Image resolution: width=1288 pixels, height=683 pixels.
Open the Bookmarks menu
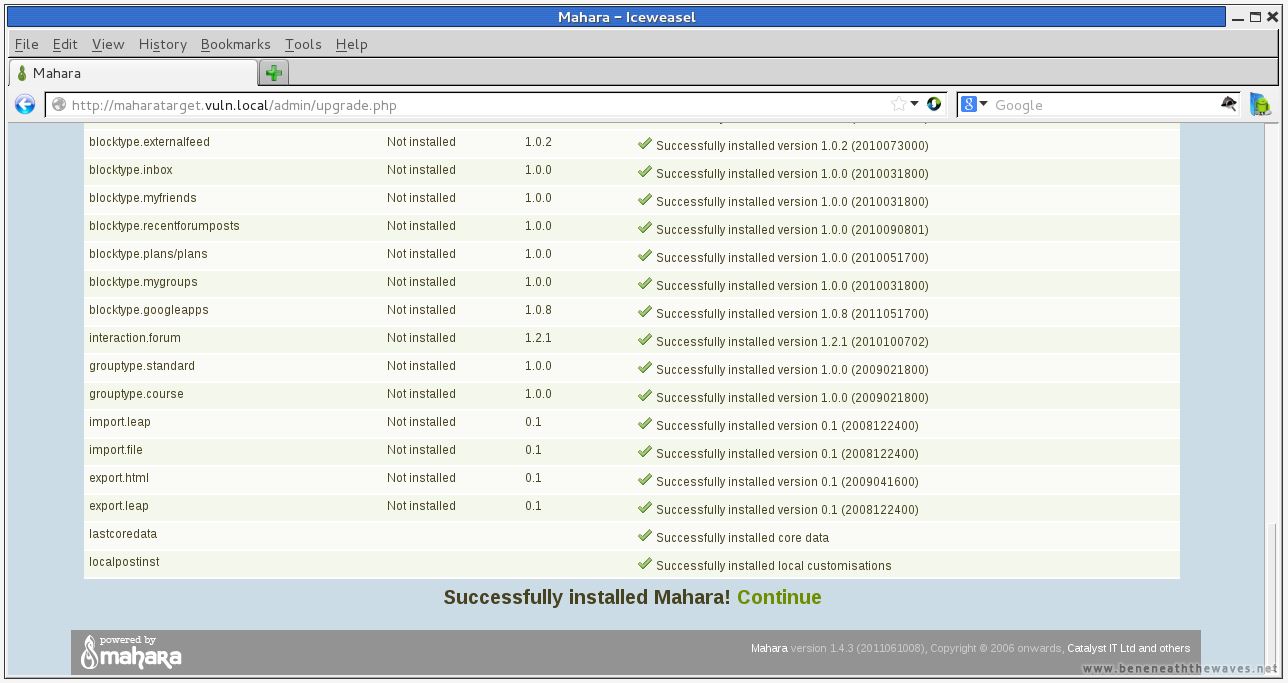pyautogui.click(x=235, y=44)
